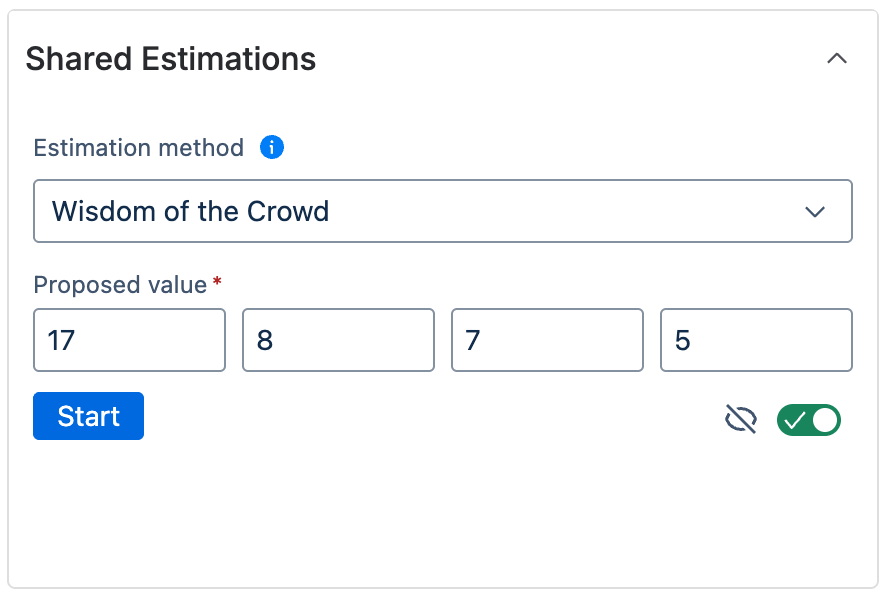Click the Shared Estimations panel title

click(171, 59)
